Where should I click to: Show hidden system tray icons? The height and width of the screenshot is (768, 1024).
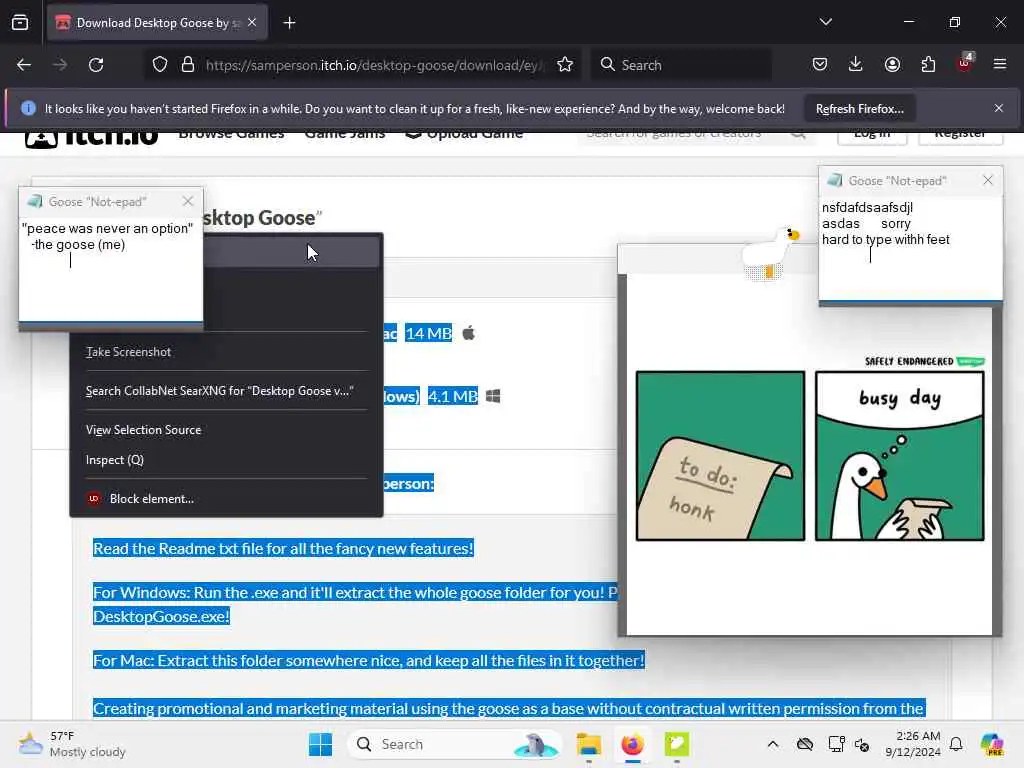pos(773,744)
